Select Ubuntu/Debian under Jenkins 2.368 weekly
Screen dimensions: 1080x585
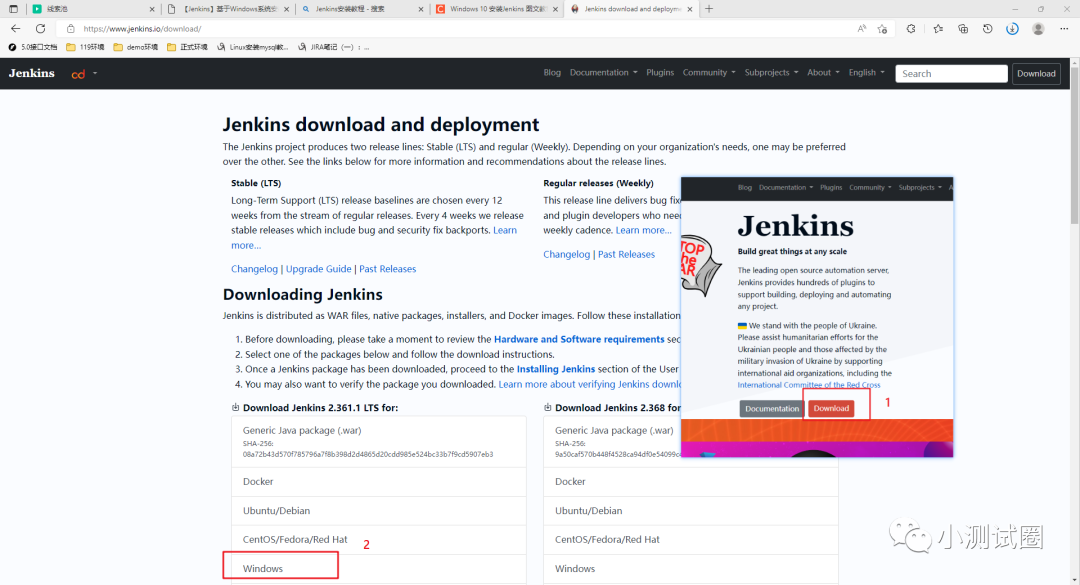pos(691,511)
